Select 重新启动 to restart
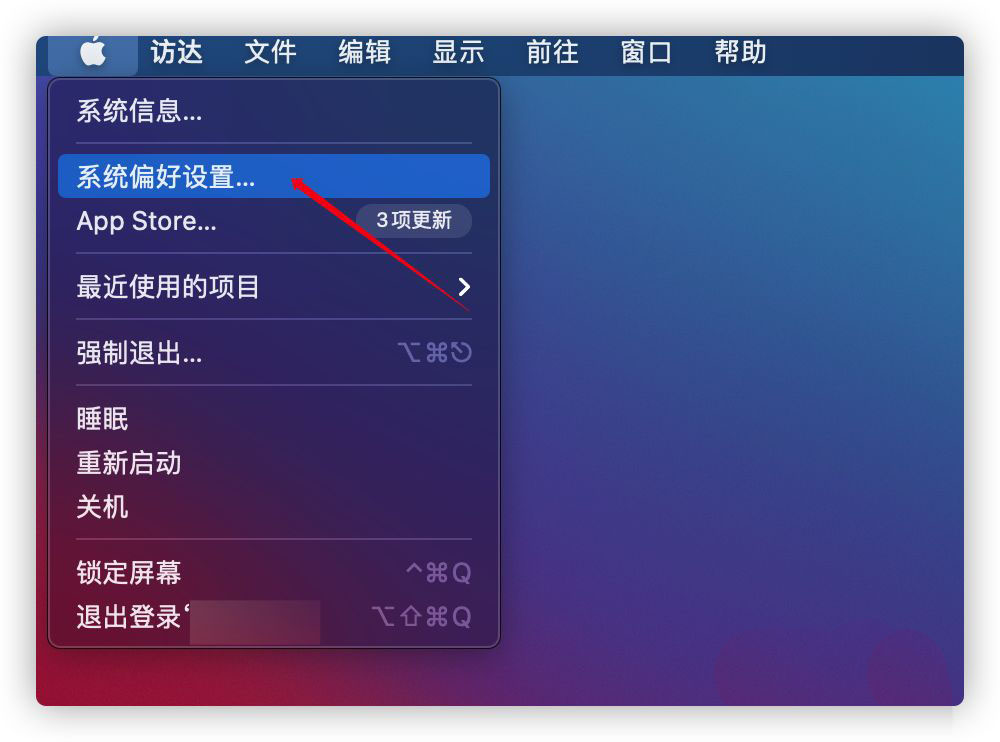 coord(274,463)
